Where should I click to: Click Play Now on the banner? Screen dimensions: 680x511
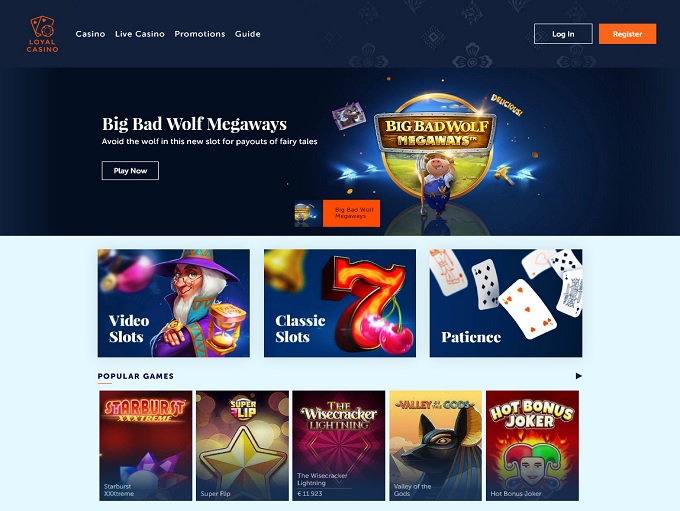pyautogui.click(x=130, y=170)
